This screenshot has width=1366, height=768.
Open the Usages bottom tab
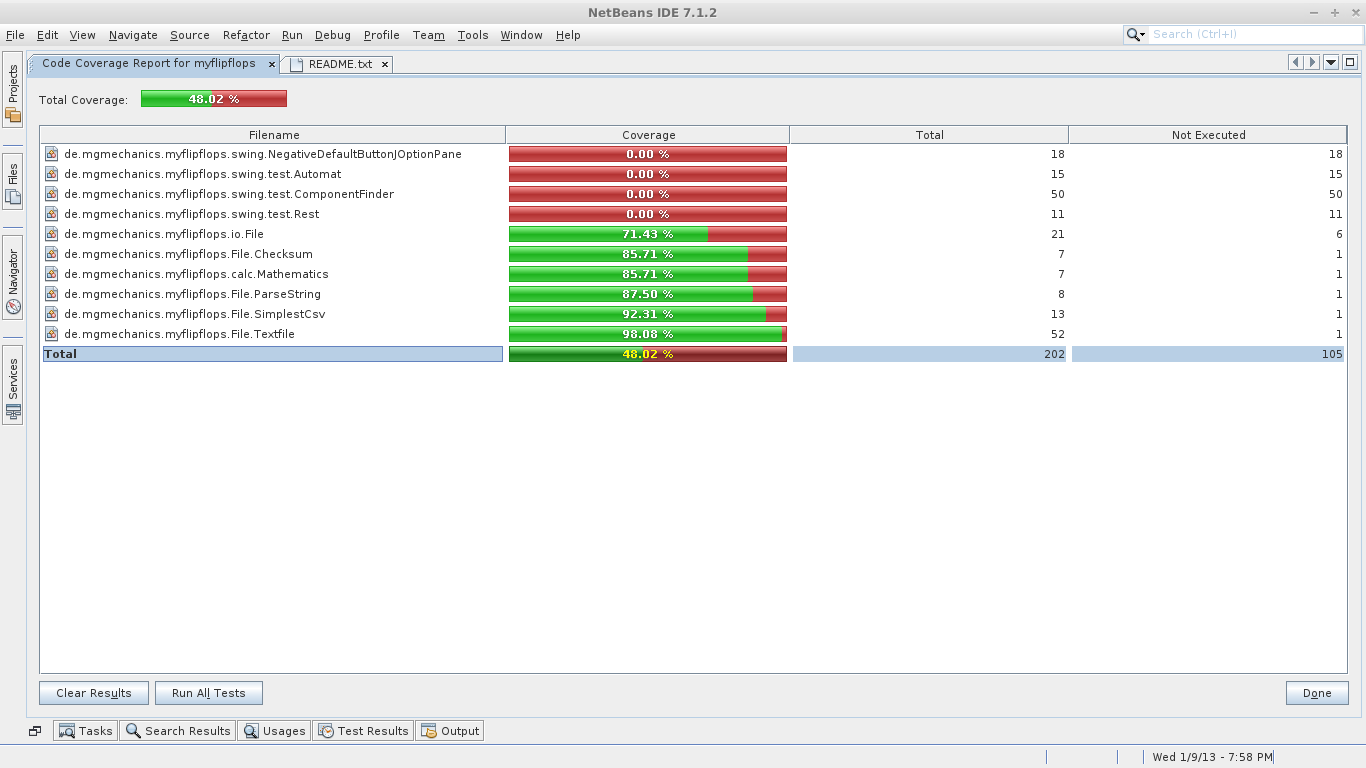coord(274,731)
